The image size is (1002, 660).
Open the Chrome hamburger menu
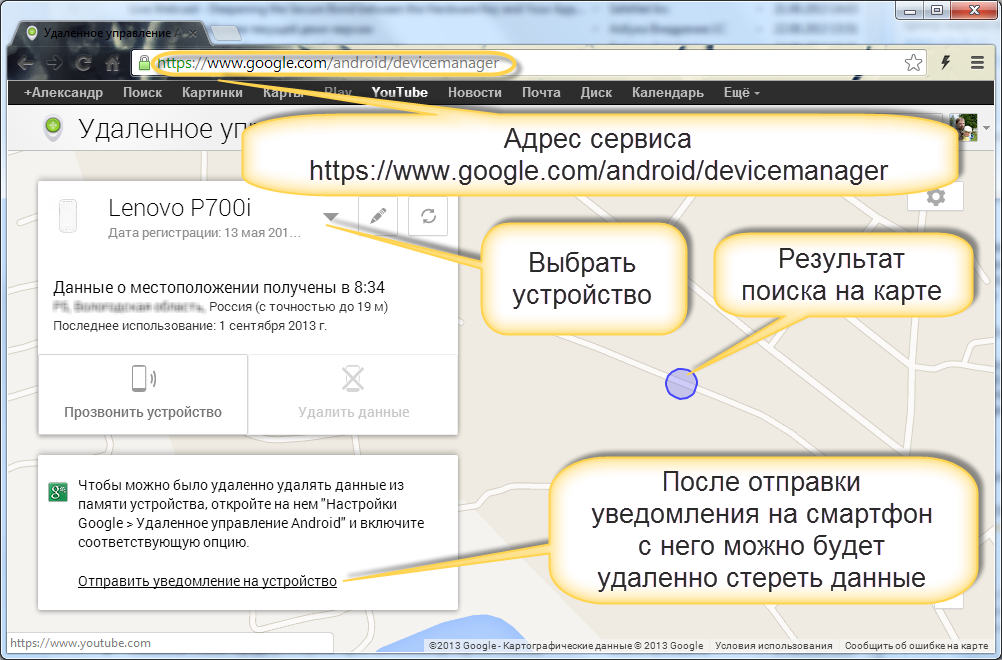coord(977,63)
